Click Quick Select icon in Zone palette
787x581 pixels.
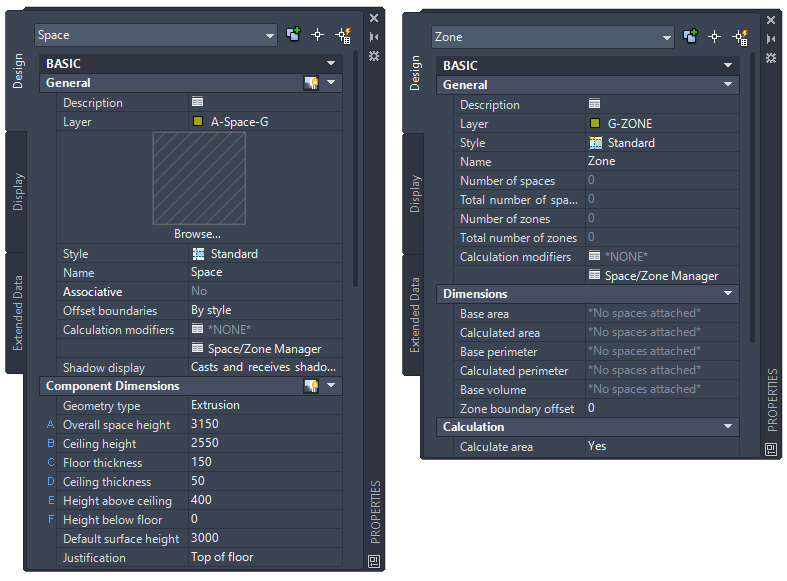[741, 38]
